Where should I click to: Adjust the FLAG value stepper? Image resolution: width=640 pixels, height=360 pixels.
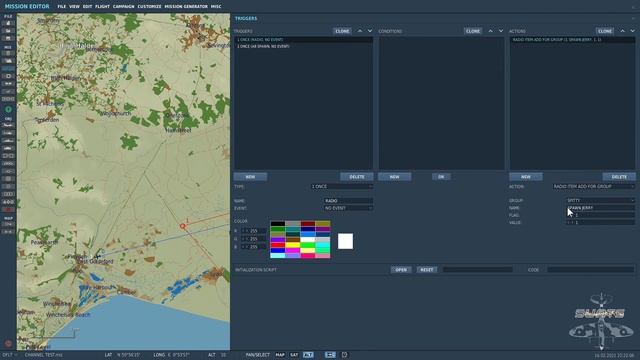[600, 215]
